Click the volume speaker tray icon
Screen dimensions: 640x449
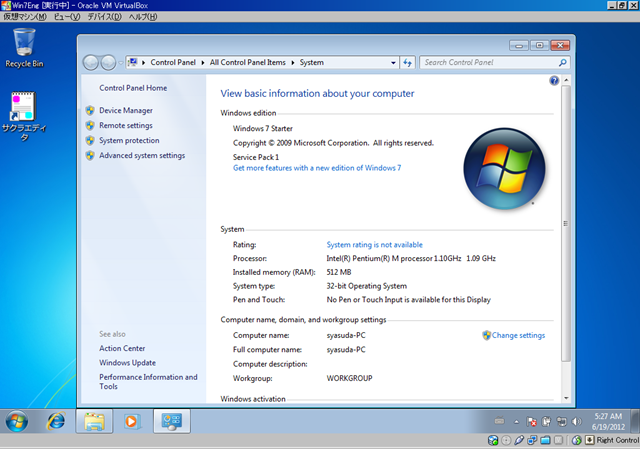click(576, 422)
